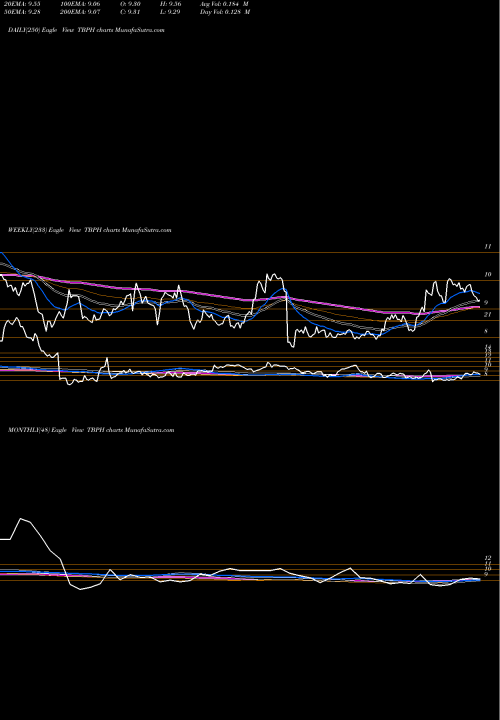Click the 8 price label on weekly chart axis
This screenshot has width=500, height=720.
coord(486,331)
